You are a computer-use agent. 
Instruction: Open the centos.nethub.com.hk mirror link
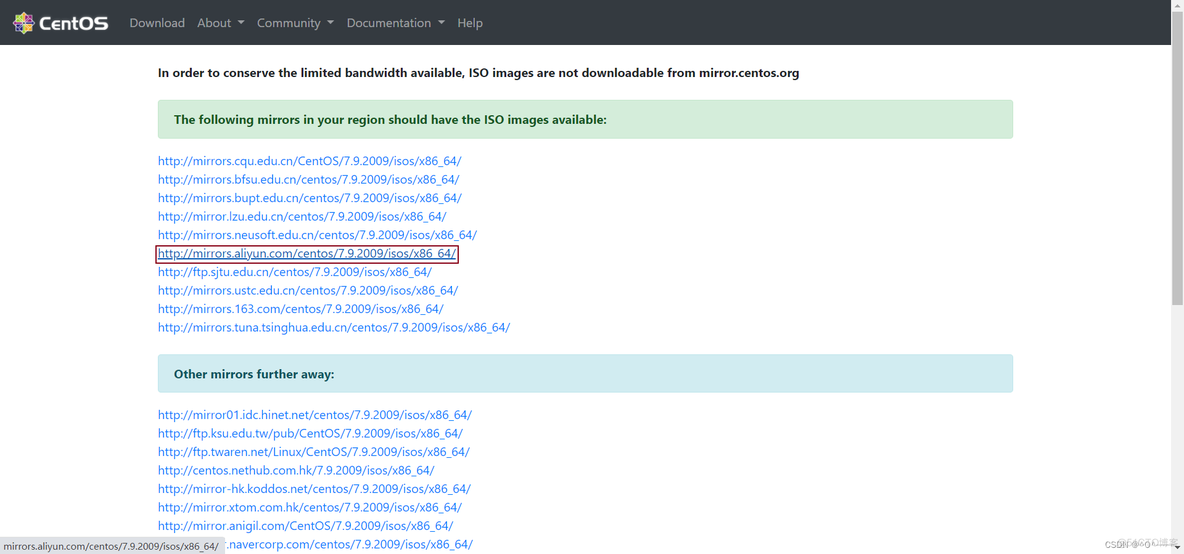point(296,470)
